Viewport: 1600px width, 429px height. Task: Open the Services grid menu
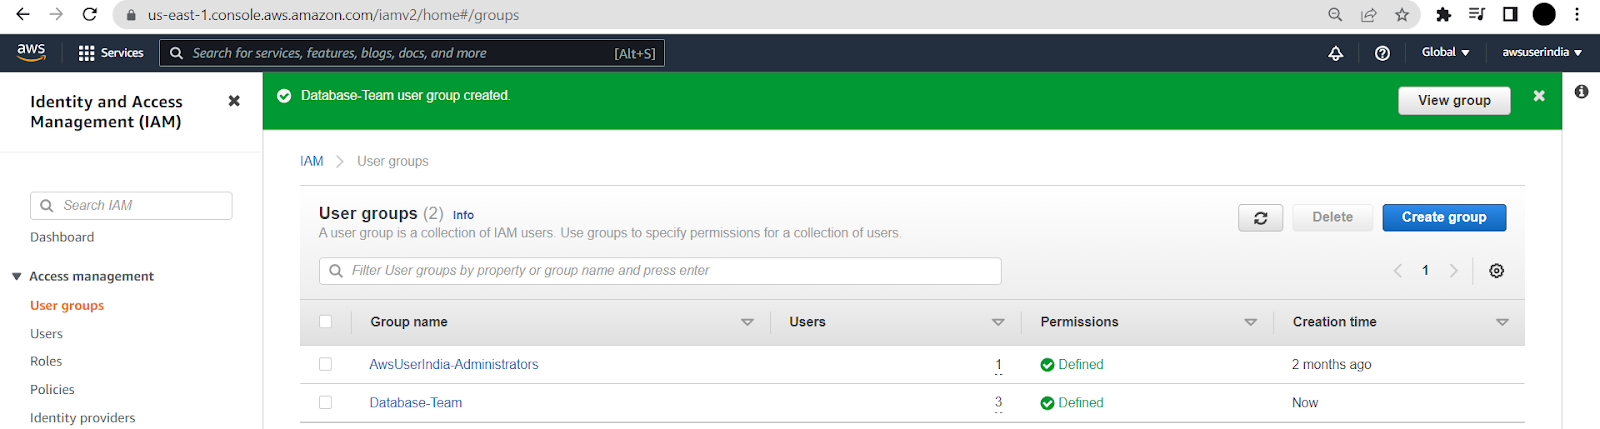point(111,53)
